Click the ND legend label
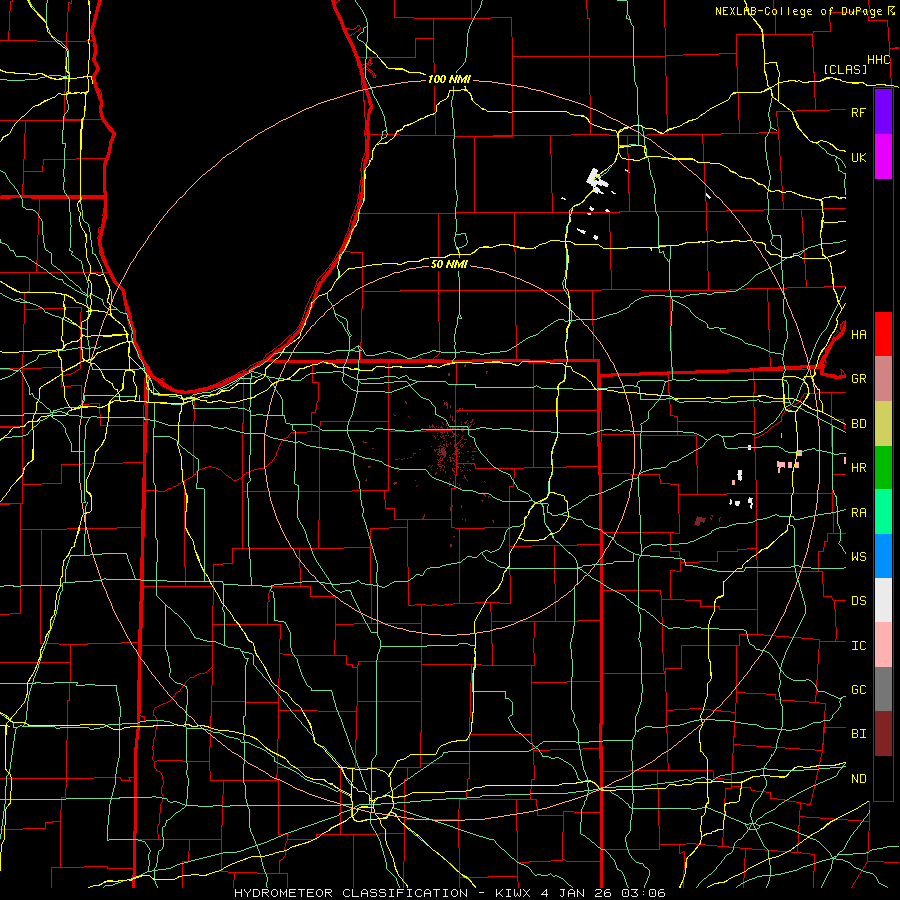The width and height of the screenshot is (900, 900). point(858,779)
